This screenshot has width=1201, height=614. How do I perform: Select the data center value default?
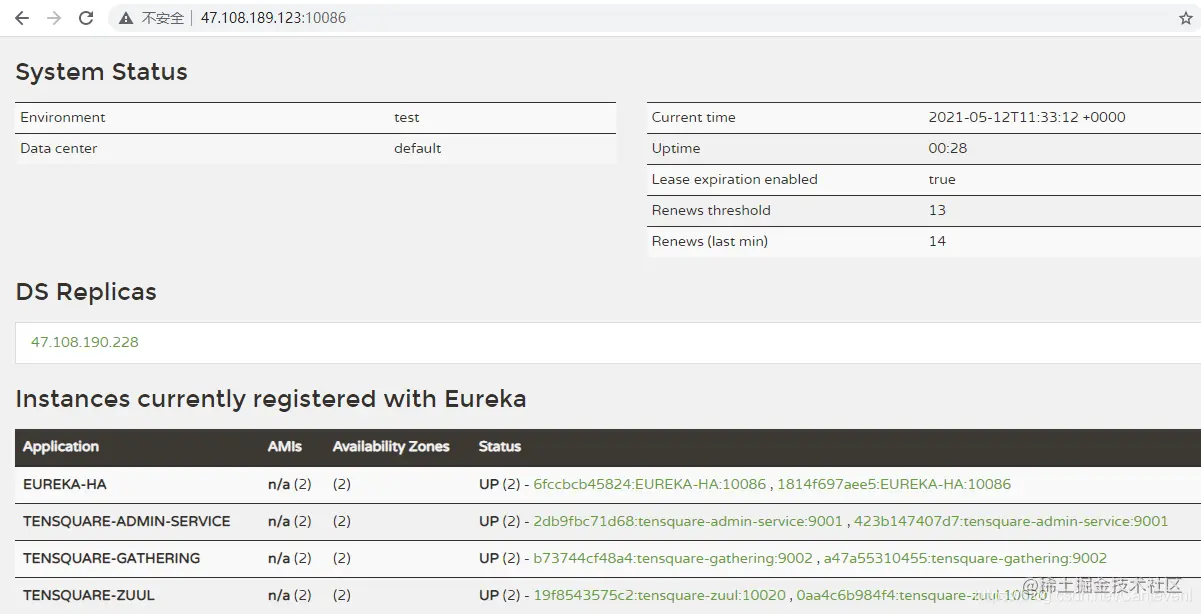(x=418, y=148)
